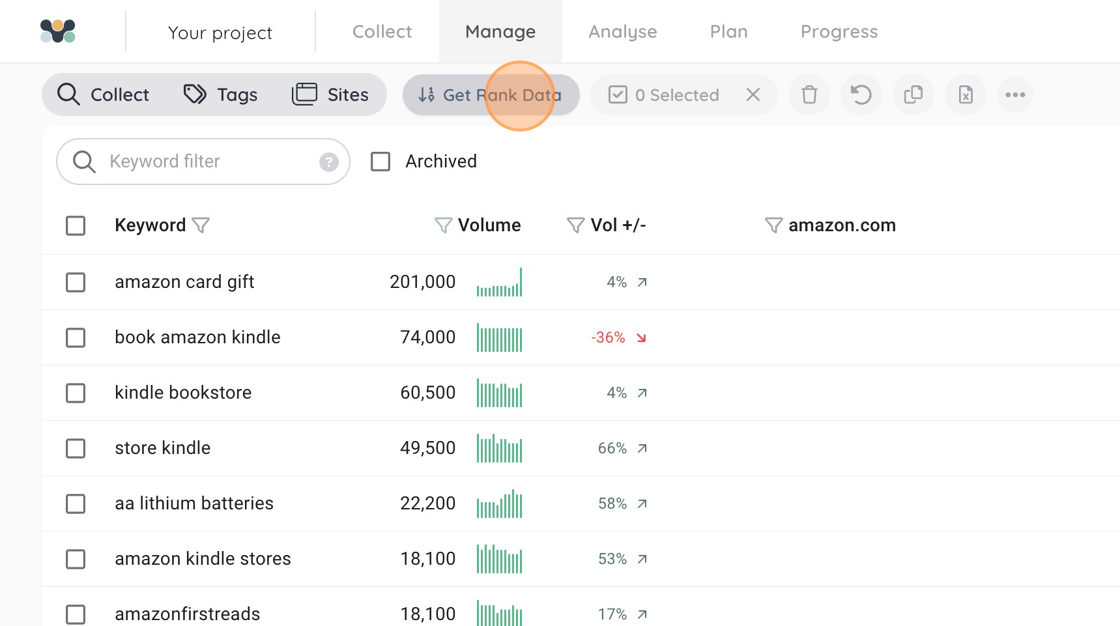Check the kindle bookstore row checkbox

tap(76, 393)
